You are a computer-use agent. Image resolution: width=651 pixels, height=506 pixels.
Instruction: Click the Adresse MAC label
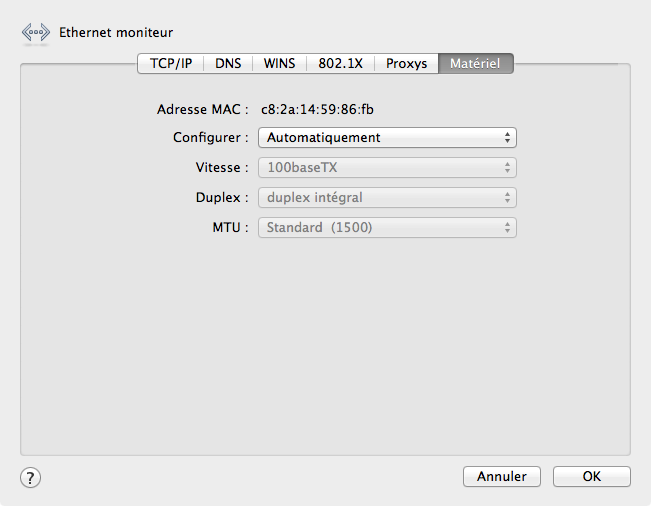tap(202, 109)
